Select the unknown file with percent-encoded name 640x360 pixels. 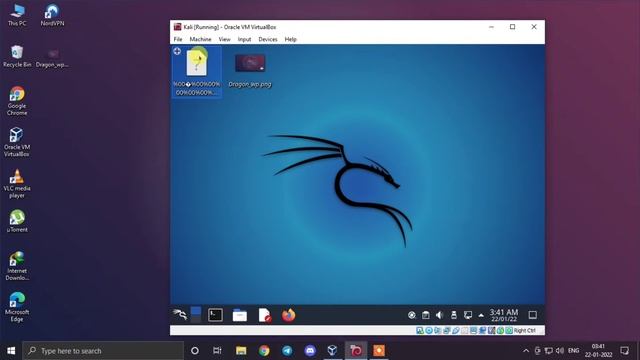click(x=197, y=72)
